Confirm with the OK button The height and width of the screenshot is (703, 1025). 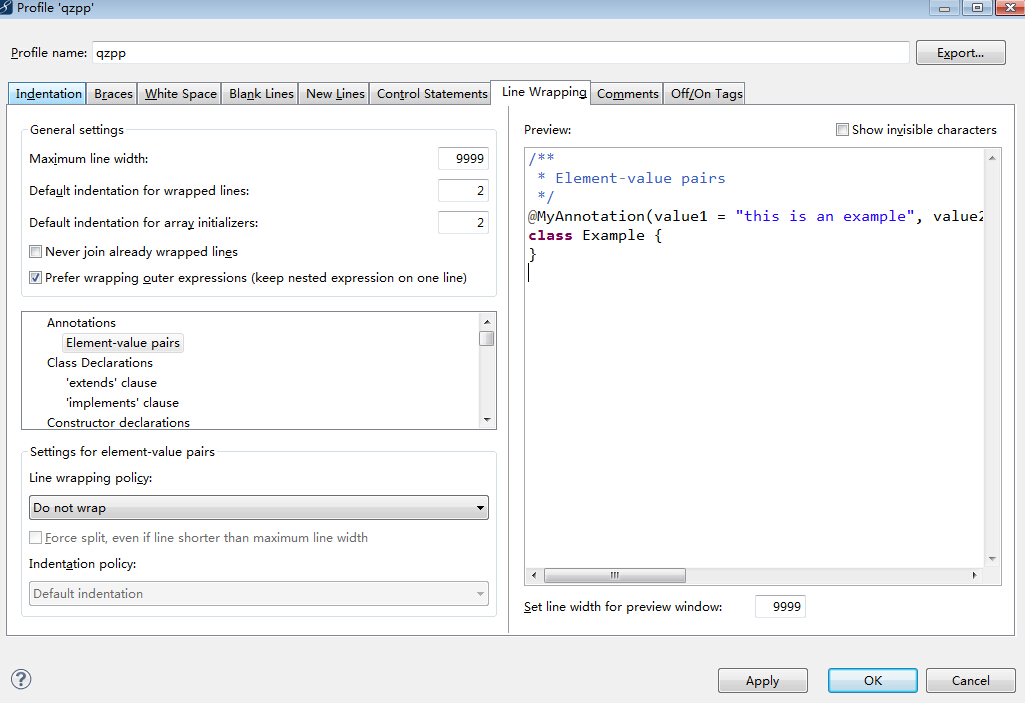pos(872,681)
